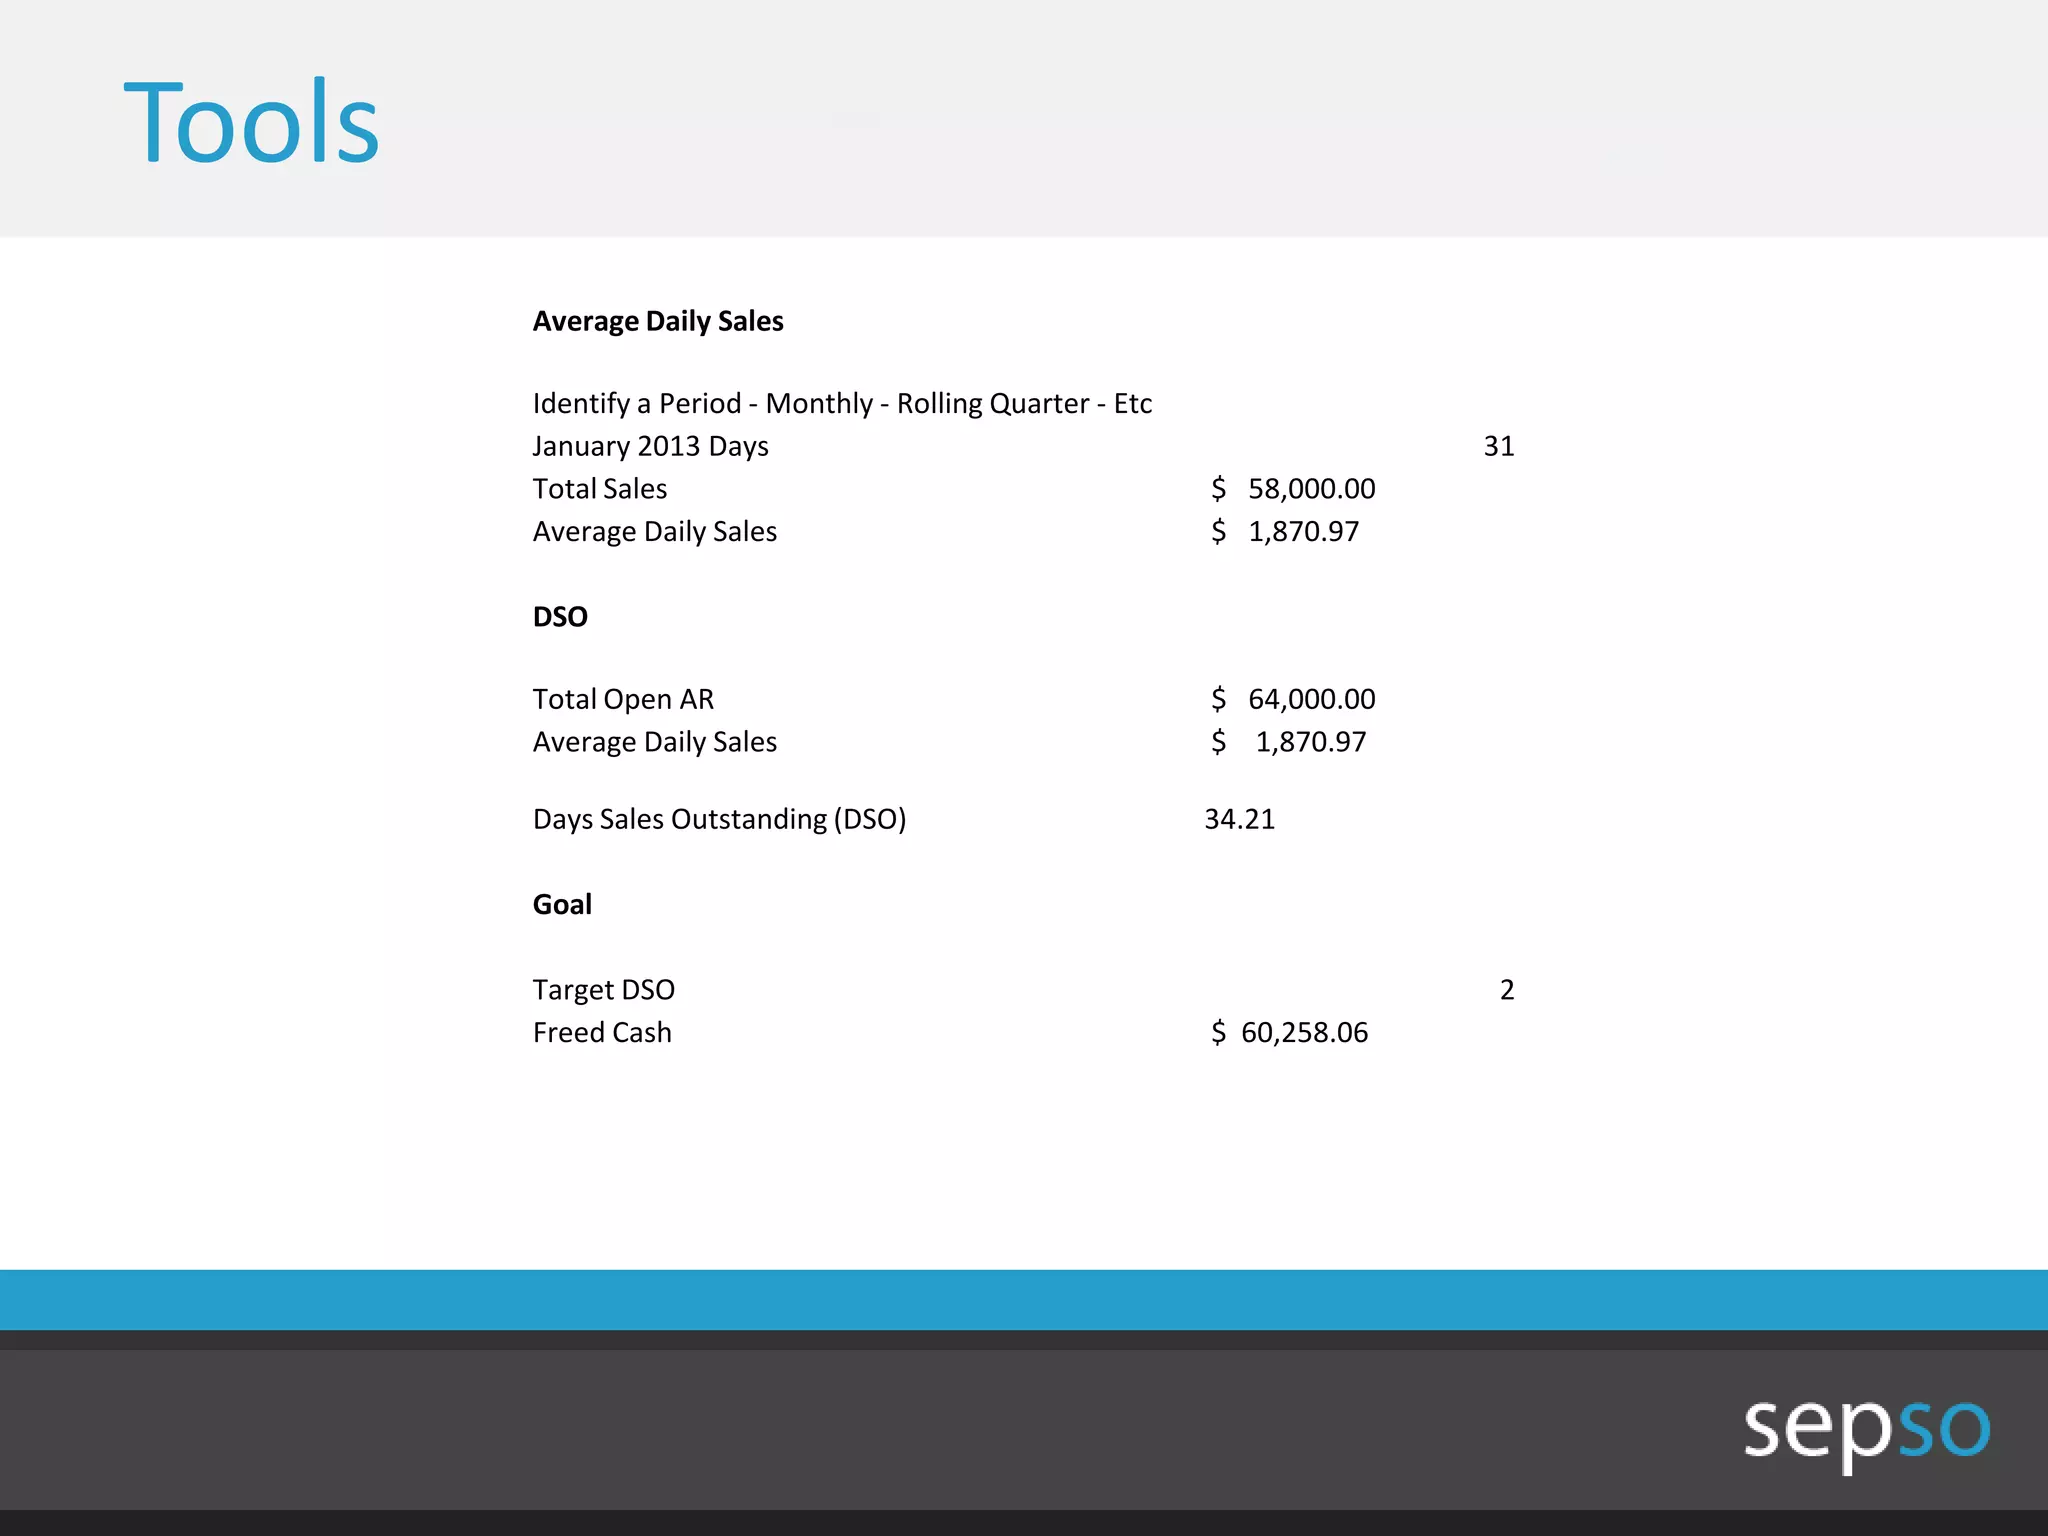Viewport: 2048px width, 1536px height.
Task: Click the 'Target DSO' label
Action: coord(604,990)
